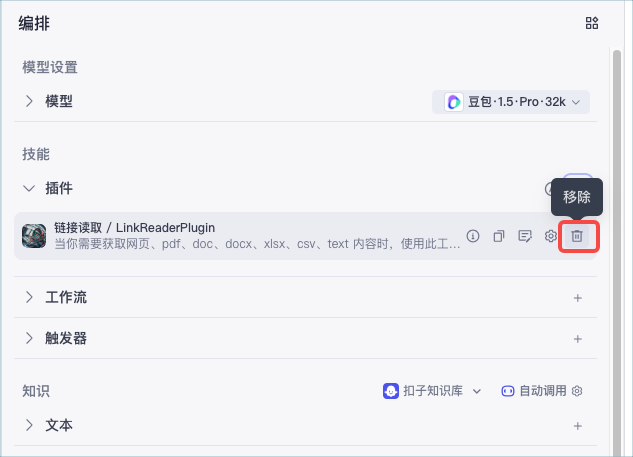Open LinkReaderPlugin settings gear

(x=550, y=236)
